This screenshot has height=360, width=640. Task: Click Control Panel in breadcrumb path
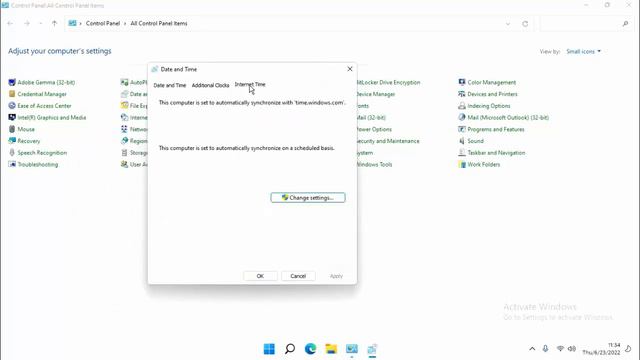(x=103, y=23)
